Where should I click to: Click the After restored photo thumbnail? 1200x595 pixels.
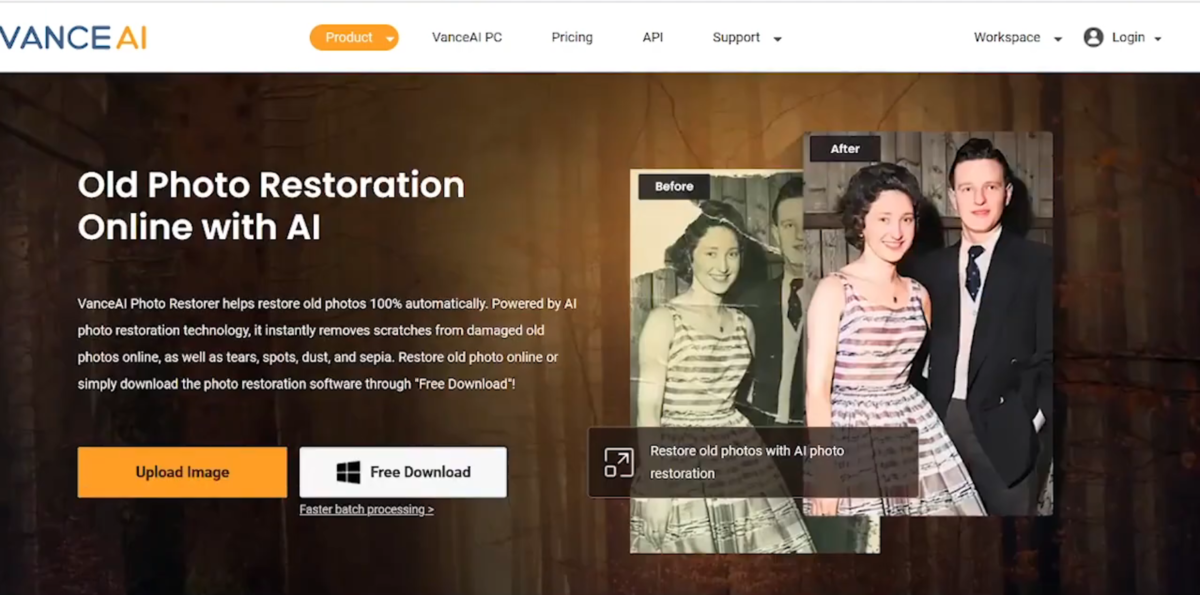(x=928, y=322)
